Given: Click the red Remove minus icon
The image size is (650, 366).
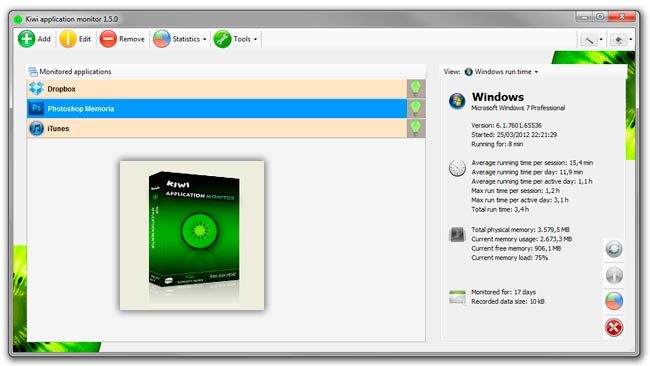Looking at the screenshot, I should 108,39.
